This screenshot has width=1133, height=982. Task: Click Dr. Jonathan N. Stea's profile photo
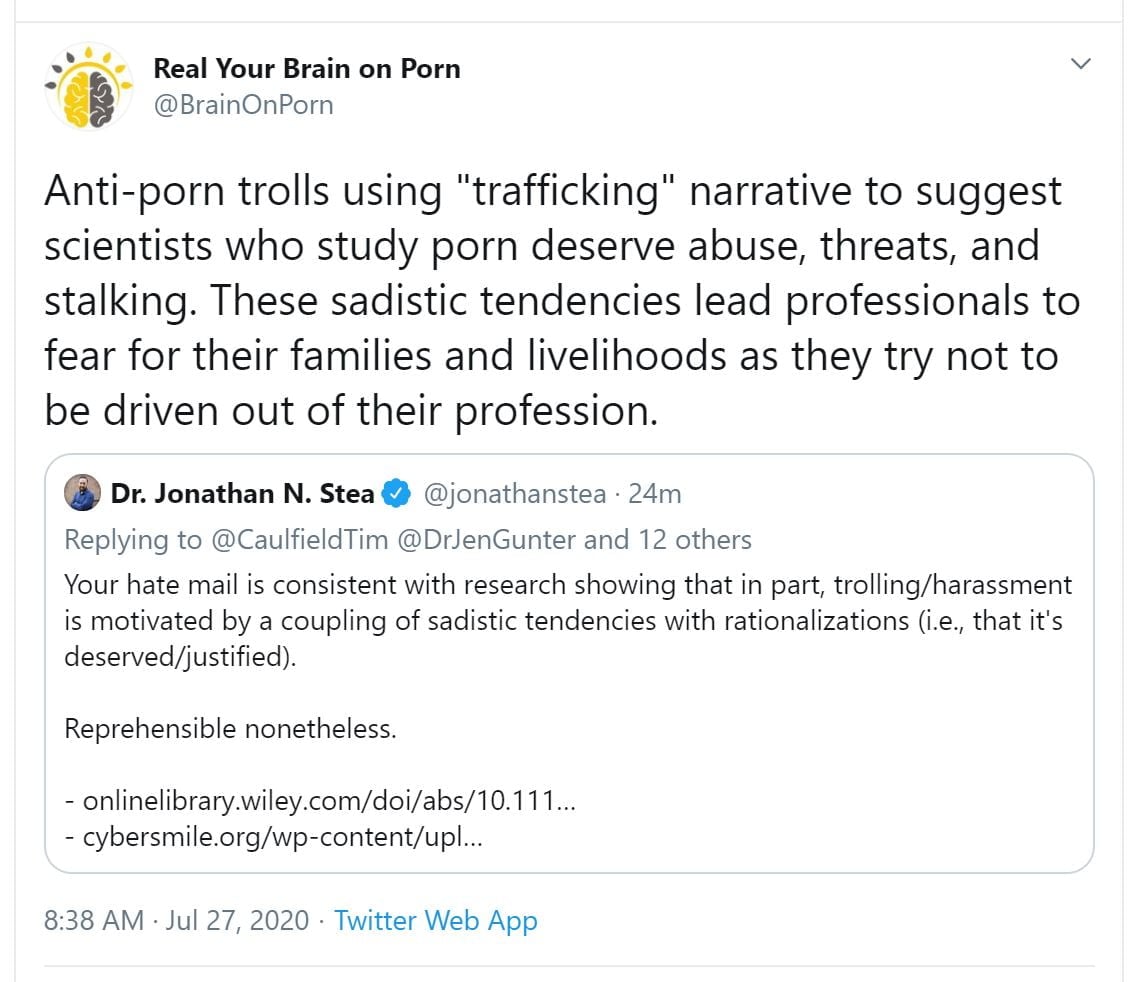(82, 493)
